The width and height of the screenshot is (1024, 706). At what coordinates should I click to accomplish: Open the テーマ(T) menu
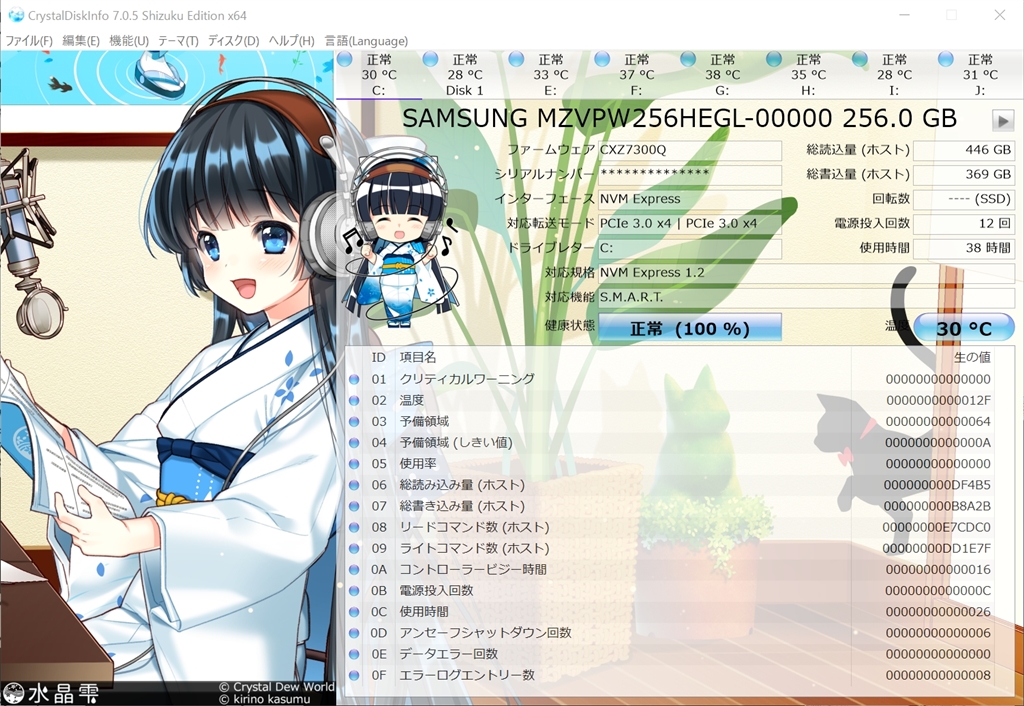(178, 40)
